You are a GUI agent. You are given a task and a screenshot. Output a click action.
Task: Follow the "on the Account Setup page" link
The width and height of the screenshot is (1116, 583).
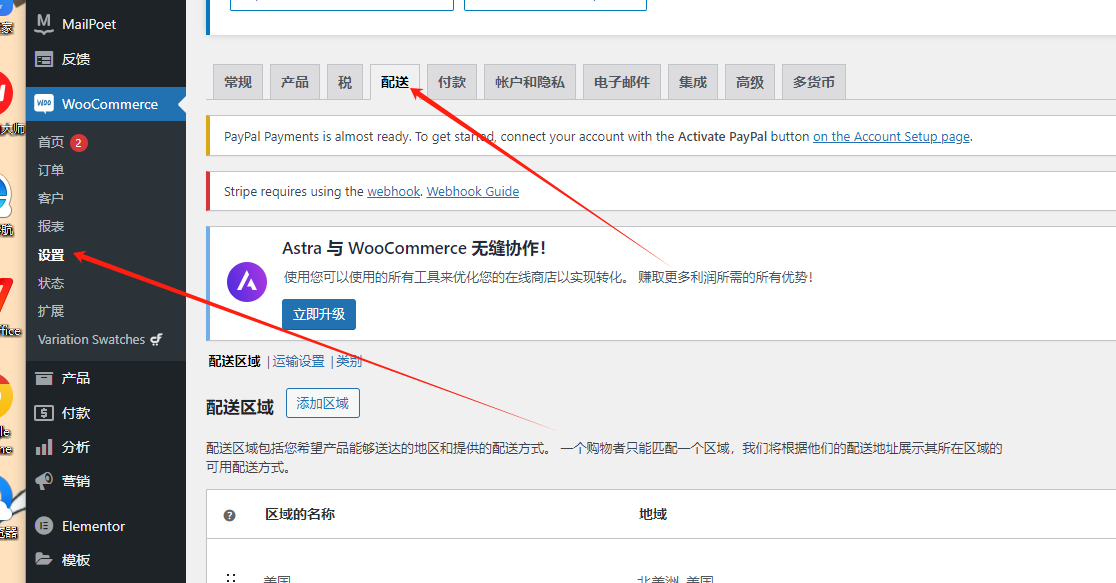(891, 137)
